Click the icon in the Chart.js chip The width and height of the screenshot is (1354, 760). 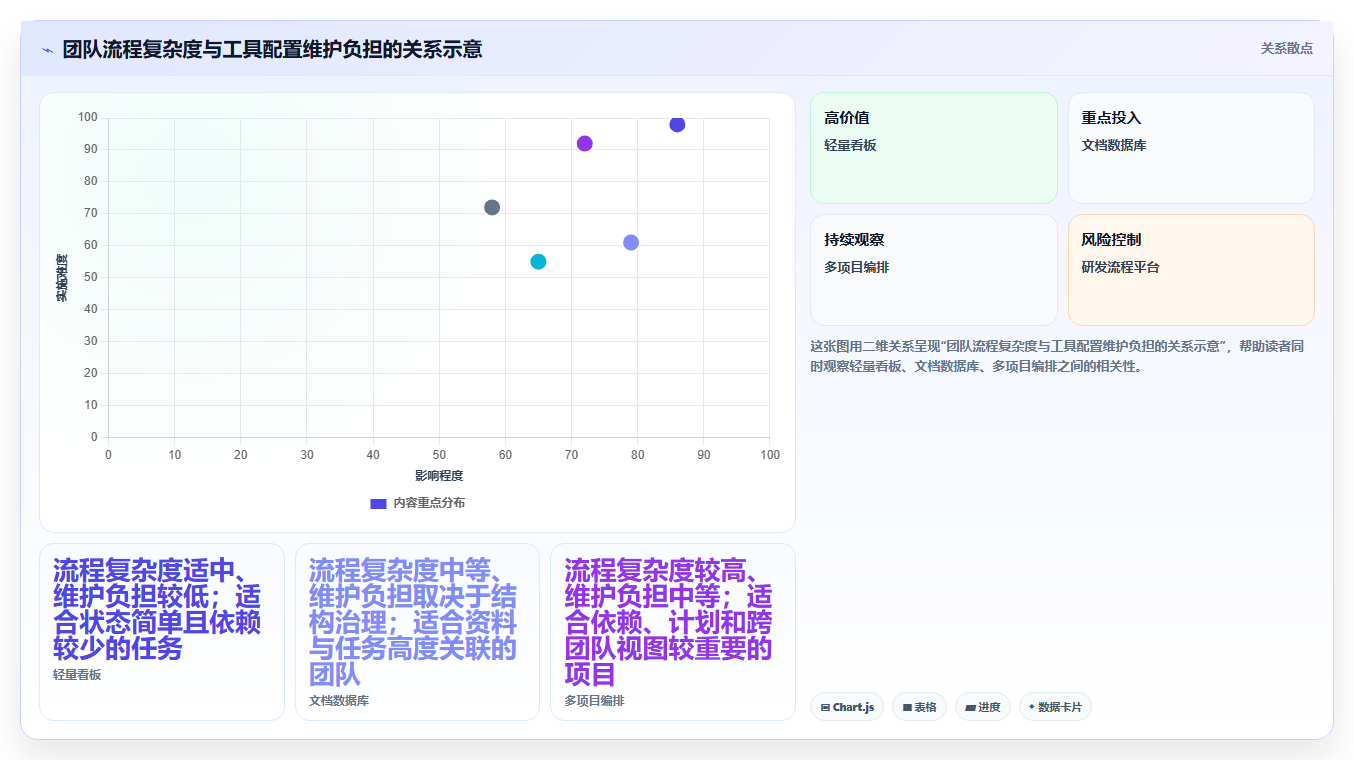pos(825,707)
